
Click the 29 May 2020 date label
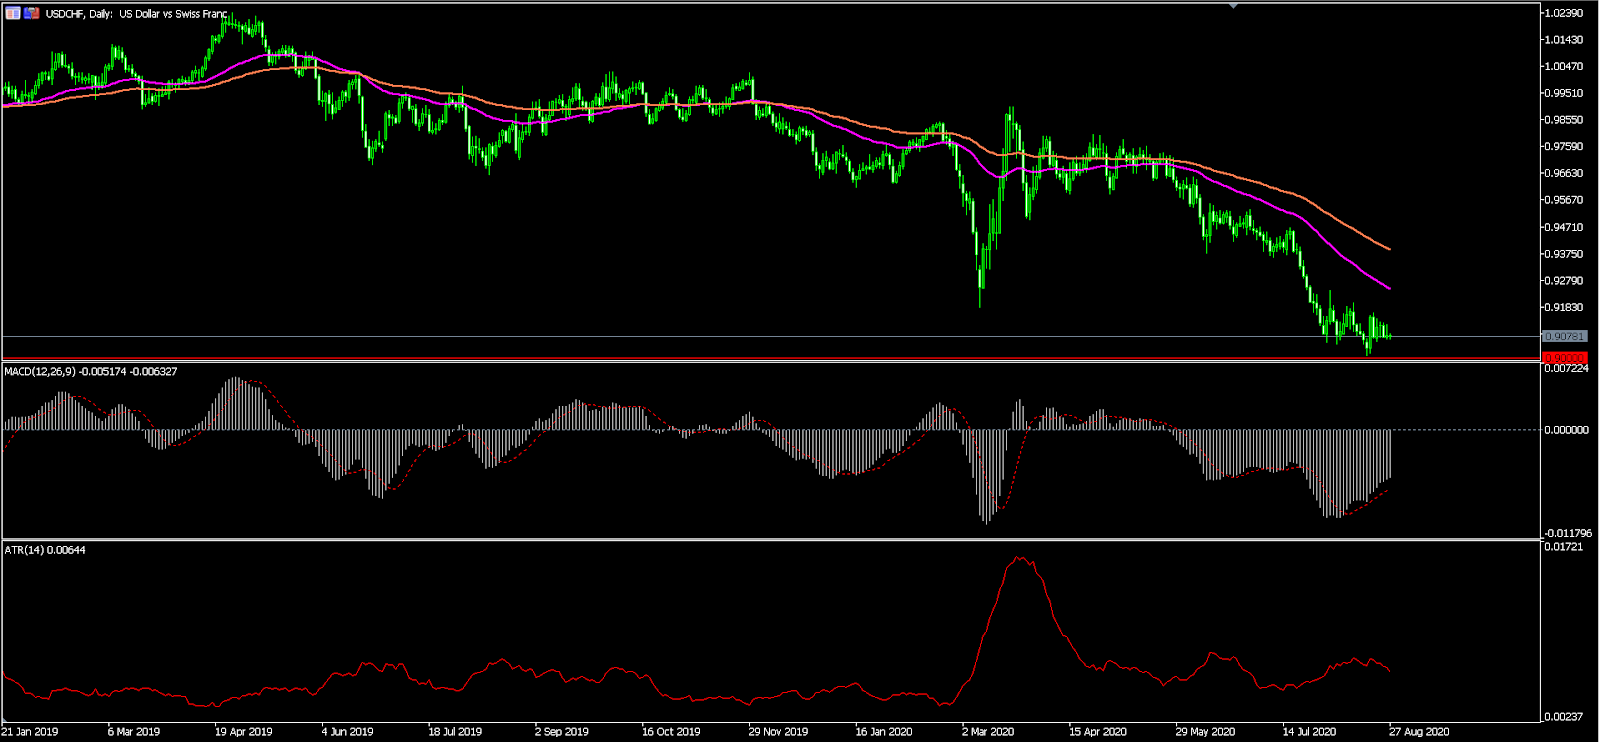pos(1205,732)
